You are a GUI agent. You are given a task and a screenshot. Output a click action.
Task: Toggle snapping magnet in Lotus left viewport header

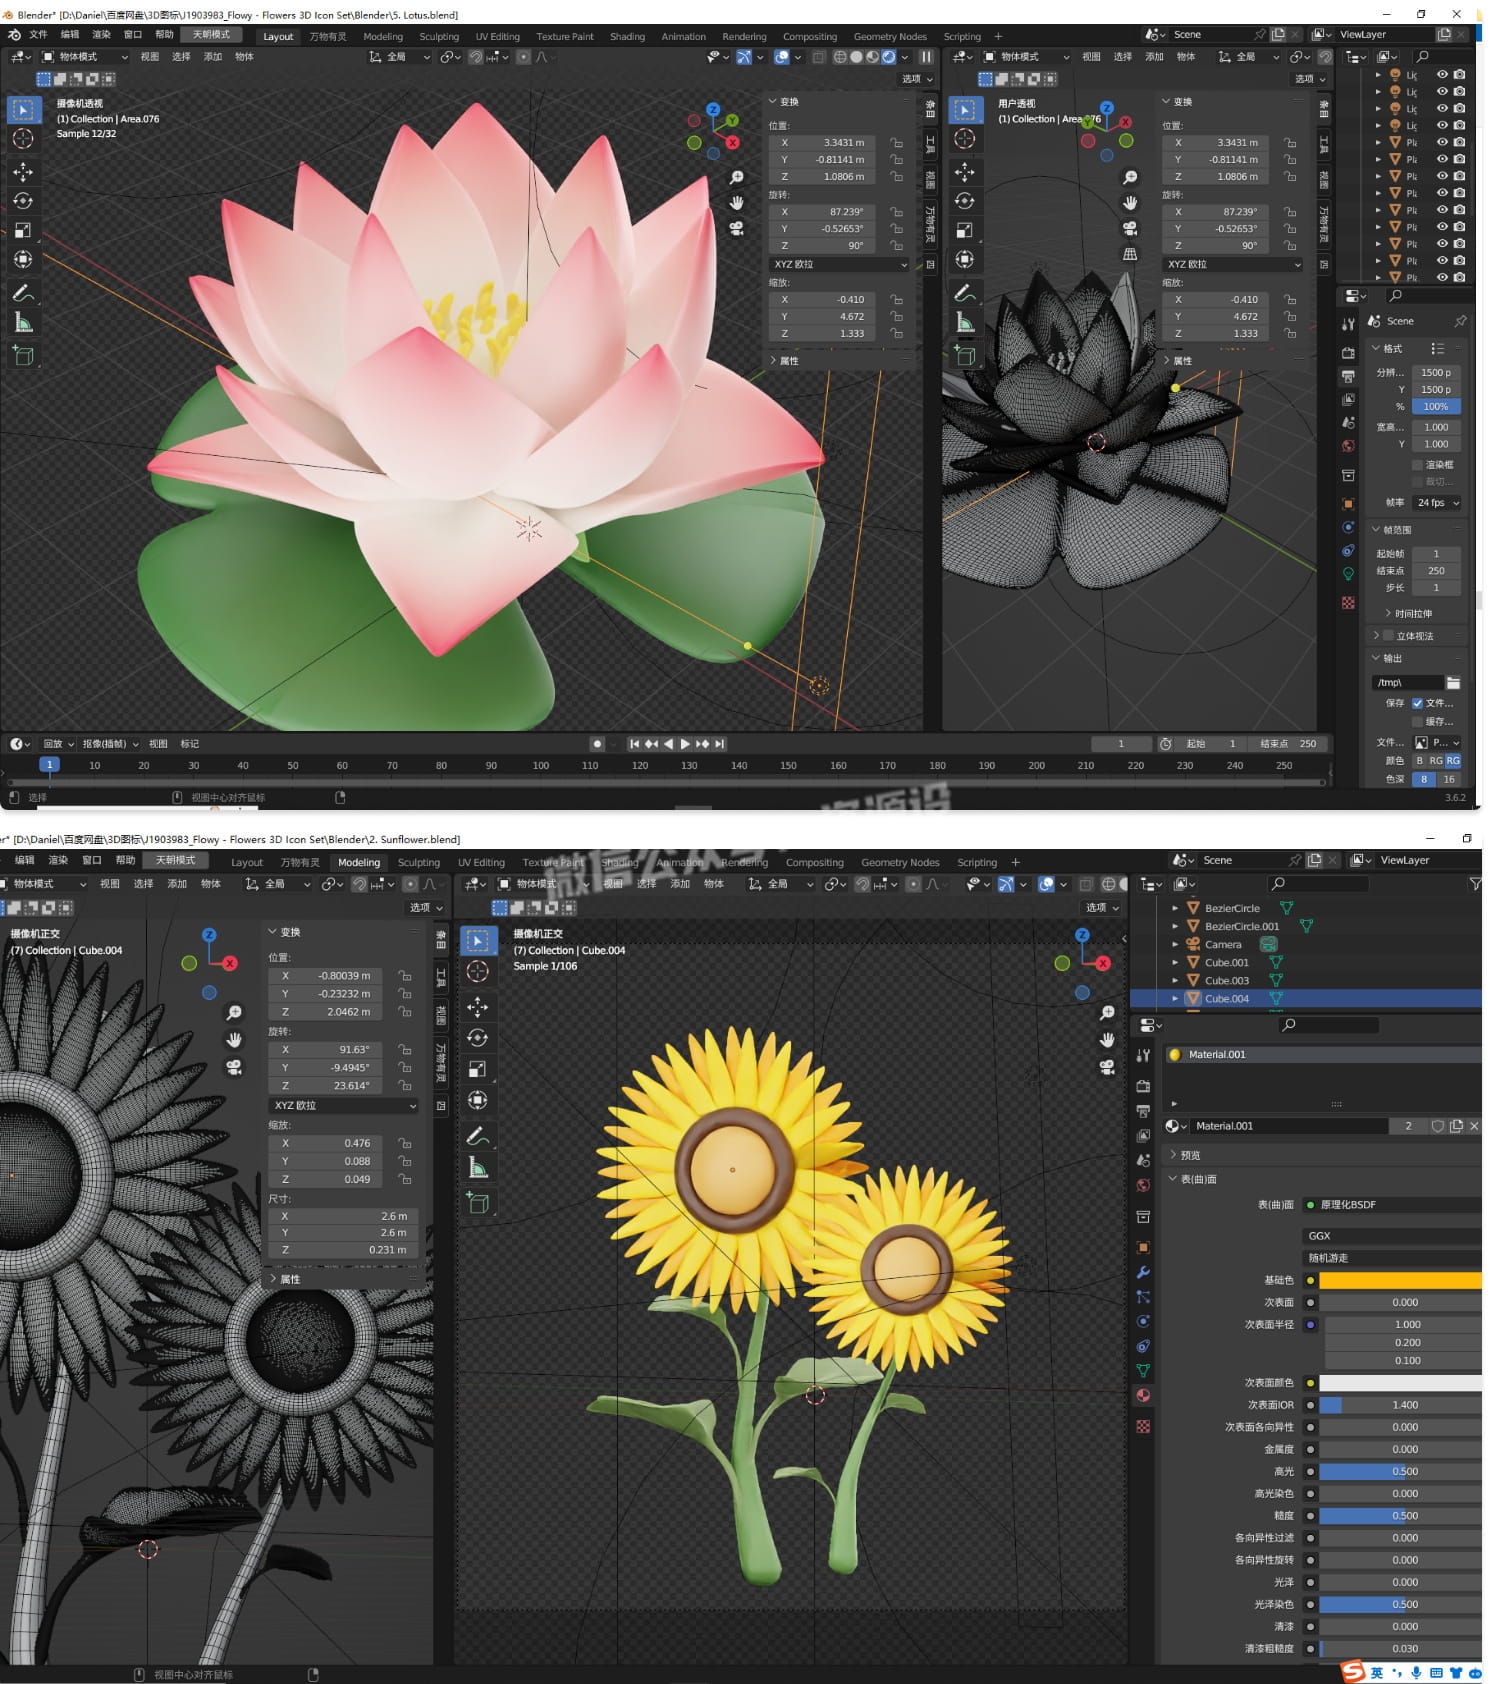(x=476, y=57)
